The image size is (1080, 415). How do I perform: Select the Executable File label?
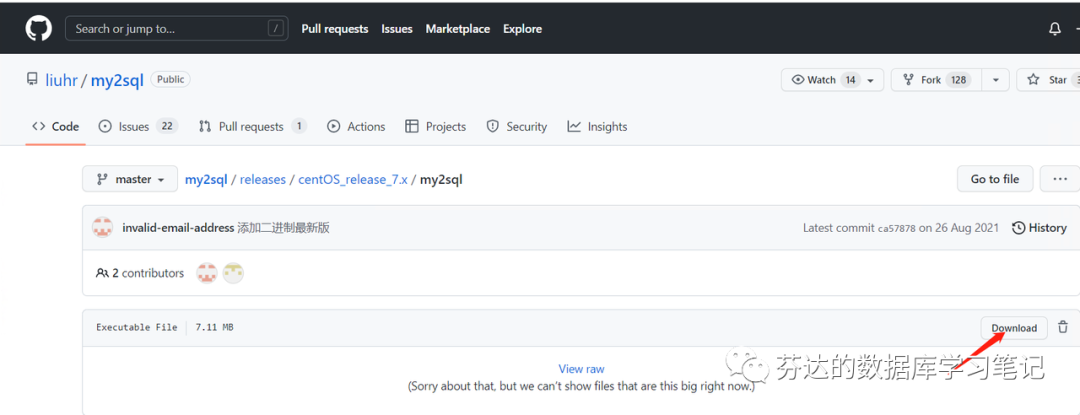pos(136,328)
